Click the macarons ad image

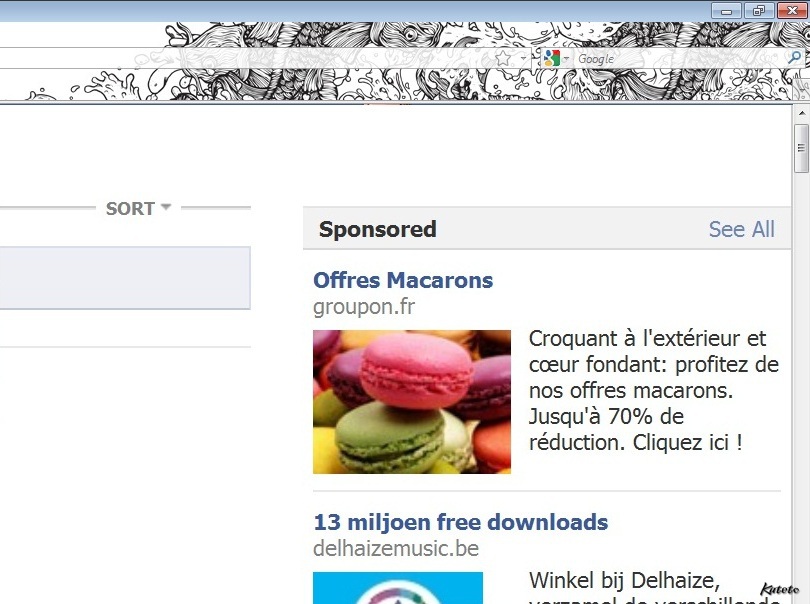click(x=412, y=401)
